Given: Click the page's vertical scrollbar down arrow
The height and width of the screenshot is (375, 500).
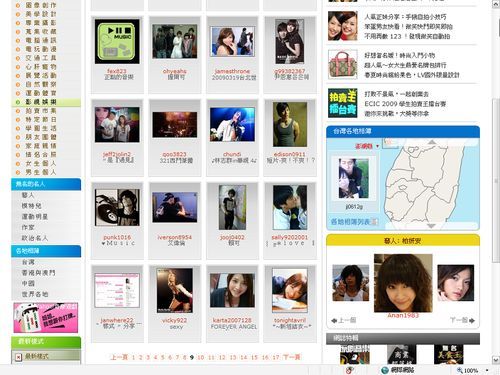Looking at the screenshot, I should click(496, 360).
